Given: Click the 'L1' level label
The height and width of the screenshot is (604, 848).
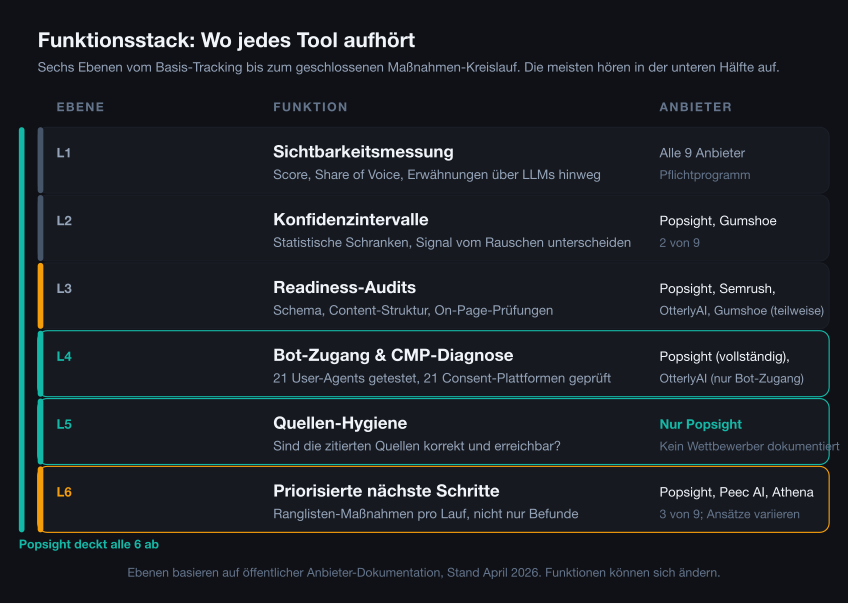Looking at the screenshot, I should 64,153.
